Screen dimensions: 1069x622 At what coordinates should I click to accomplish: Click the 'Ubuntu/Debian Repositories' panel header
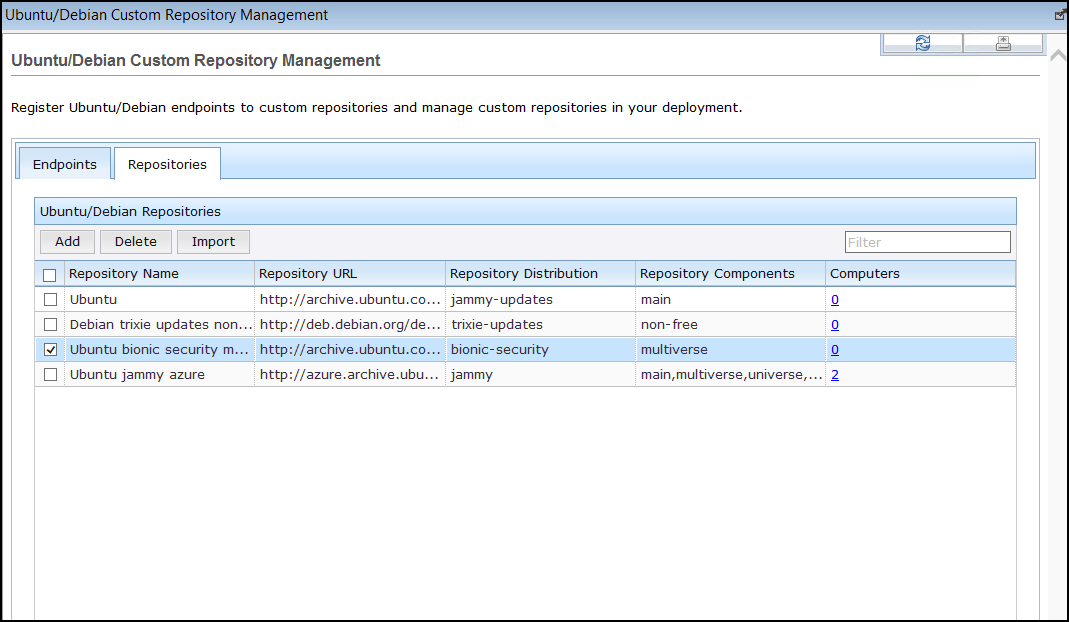point(525,211)
